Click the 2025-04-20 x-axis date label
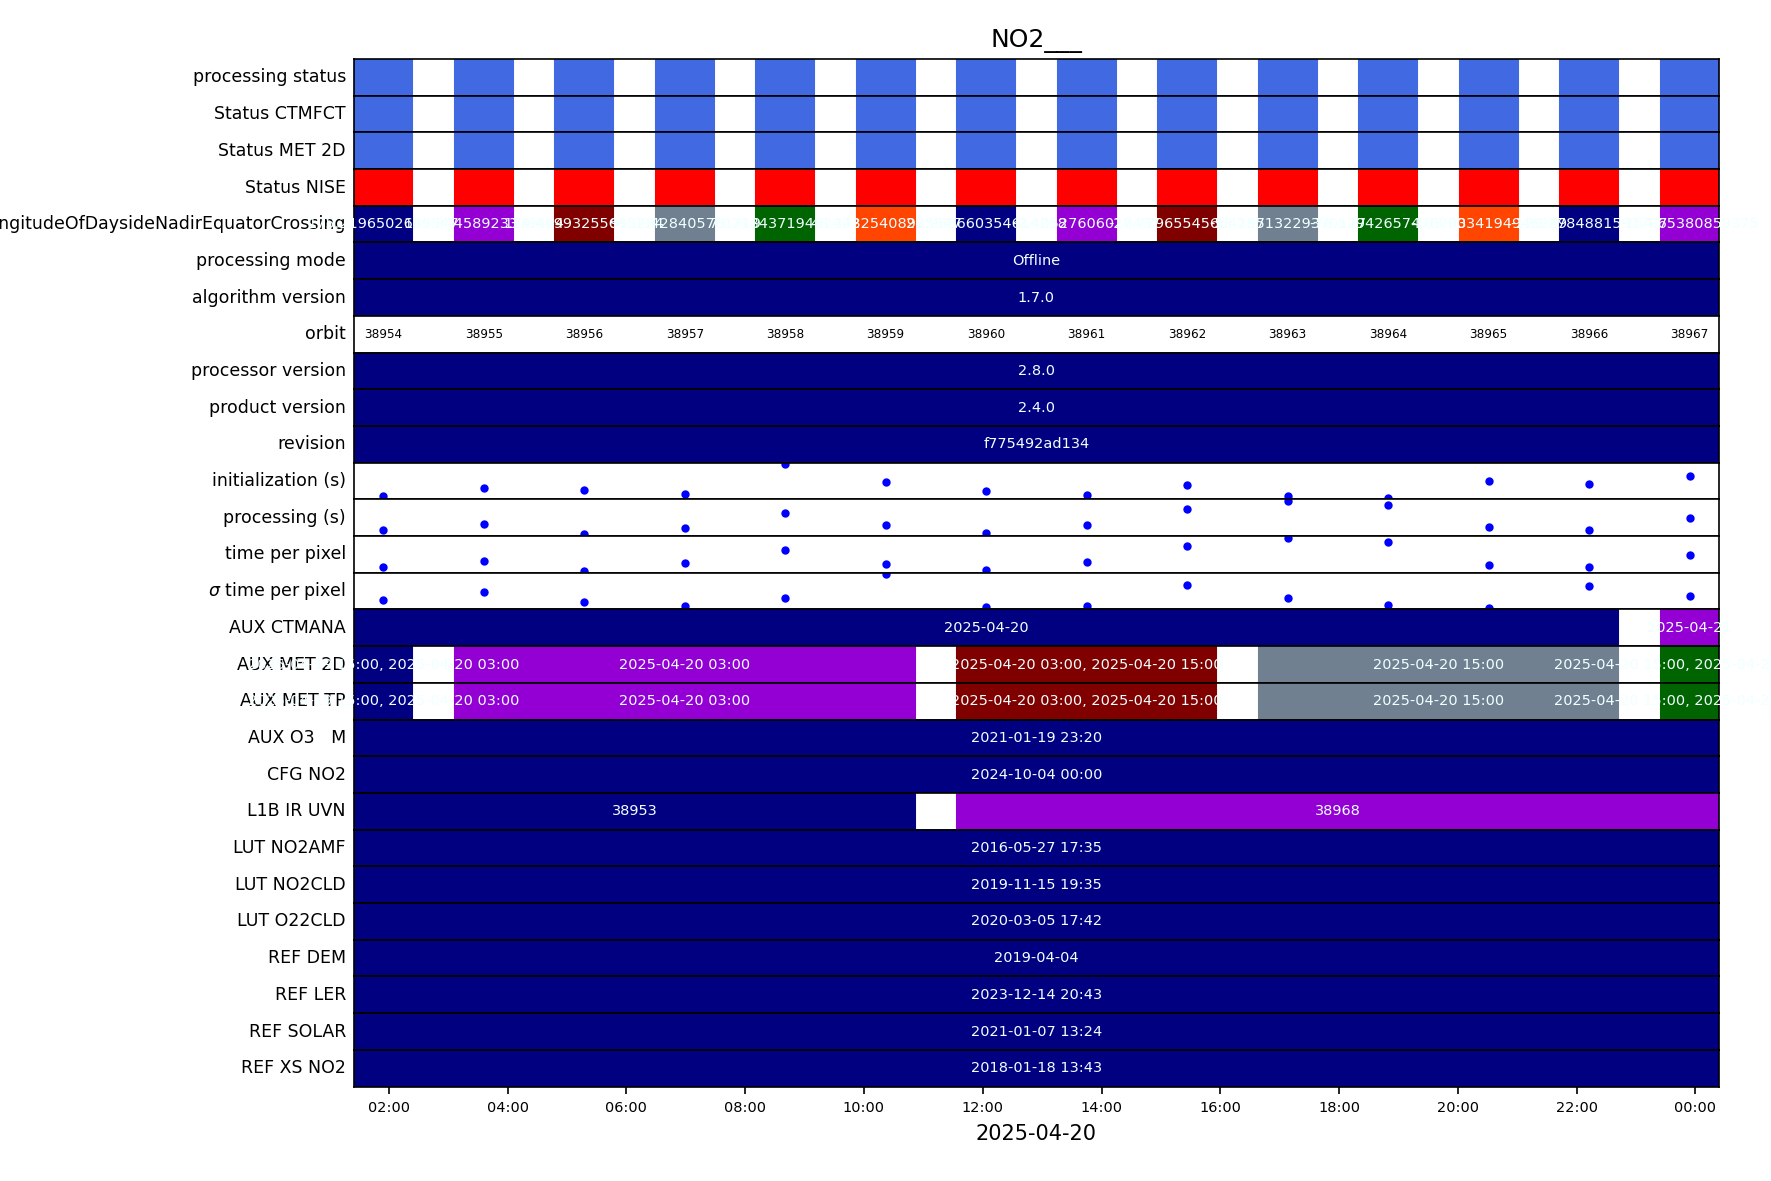This screenshot has width=1771, height=1181. click(x=1035, y=1133)
